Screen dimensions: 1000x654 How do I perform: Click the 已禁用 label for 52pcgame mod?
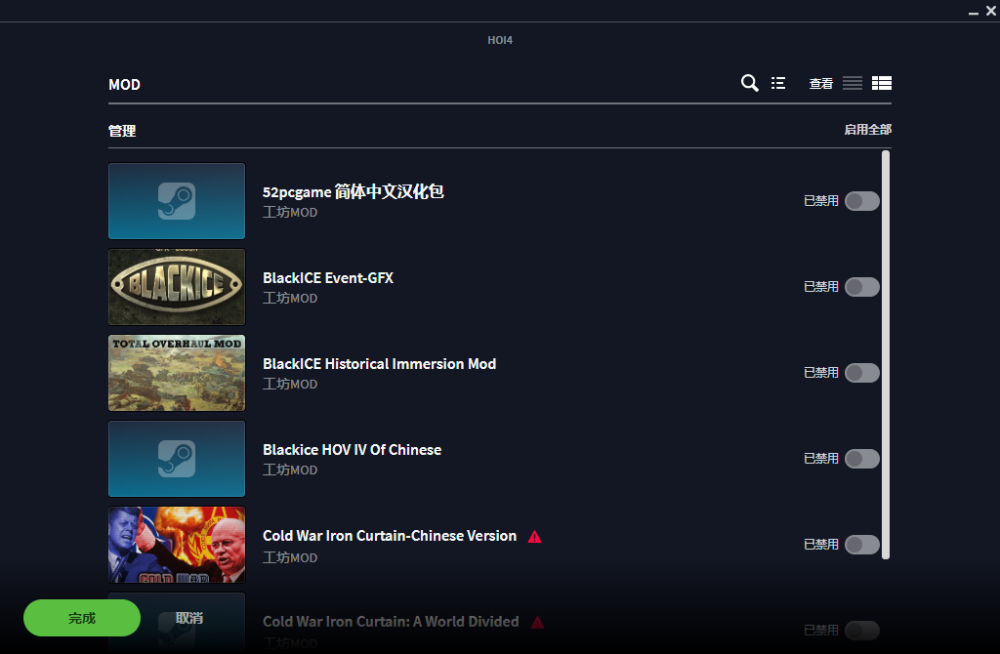(x=821, y=201)
